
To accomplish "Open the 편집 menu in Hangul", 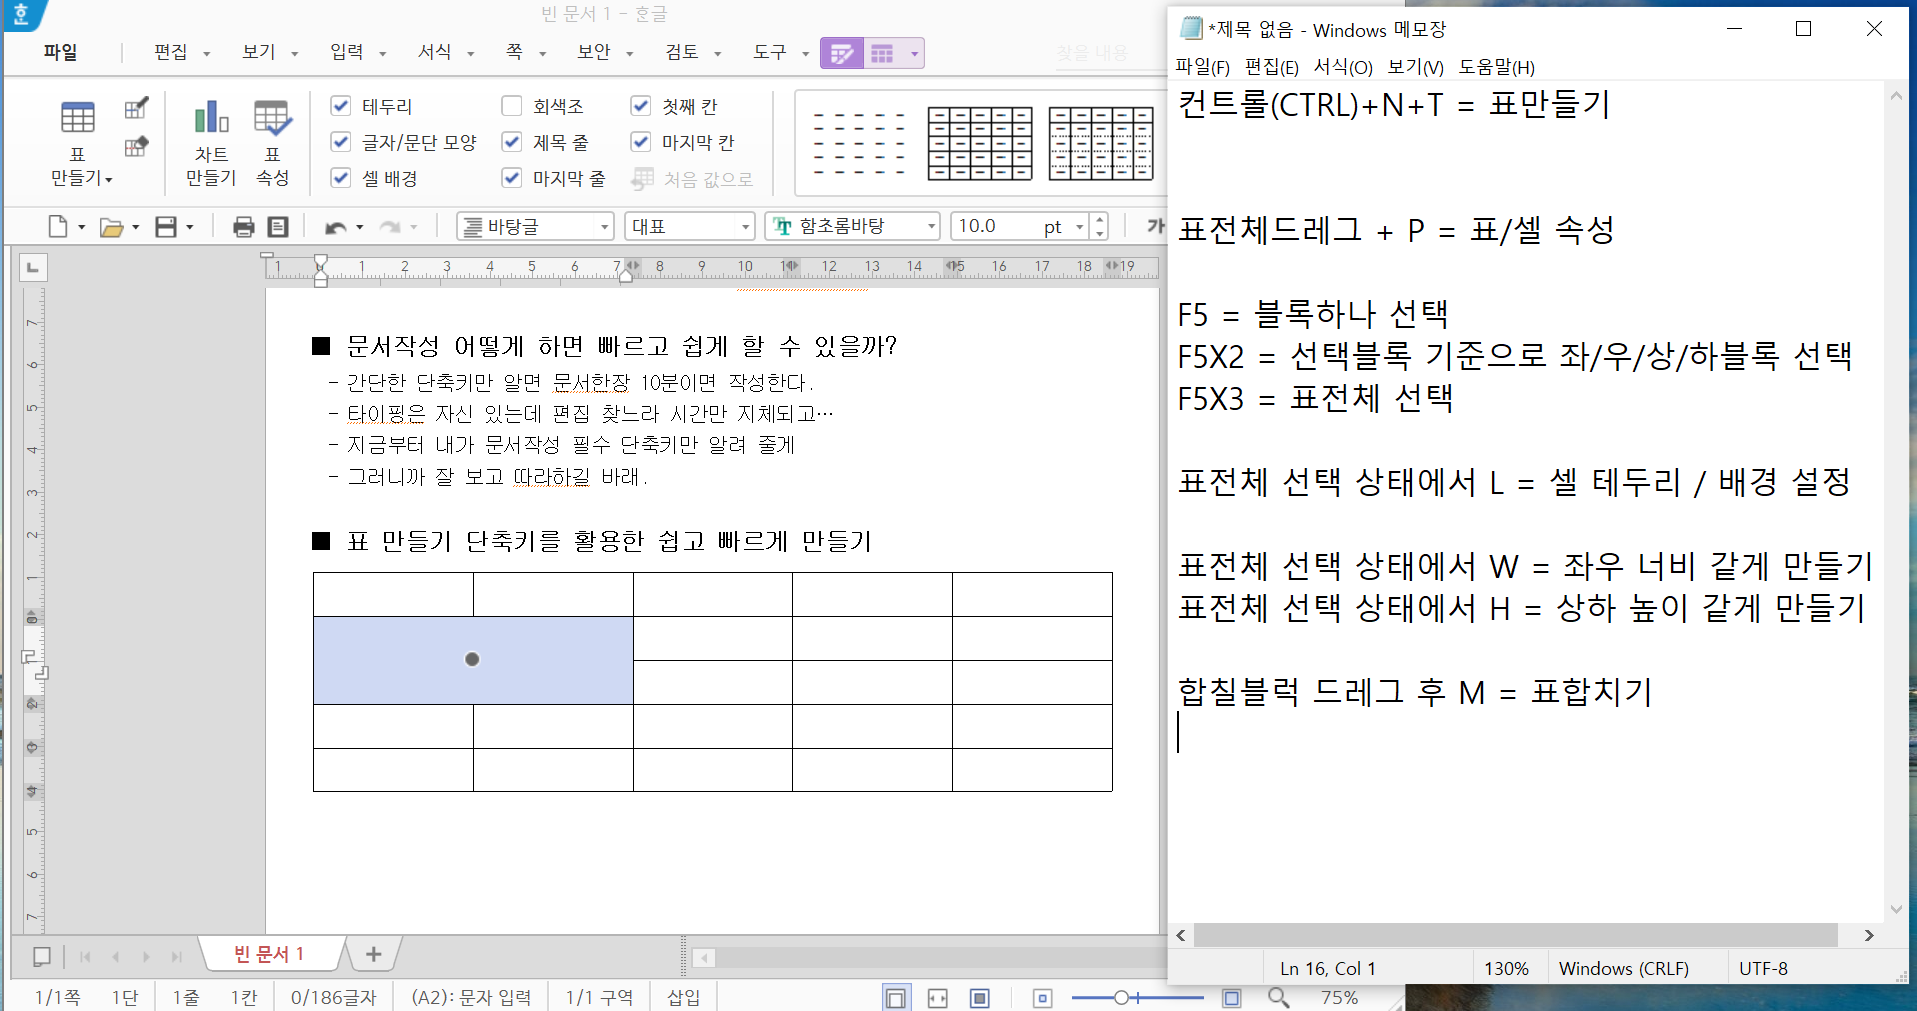I will tap(171, 52).
